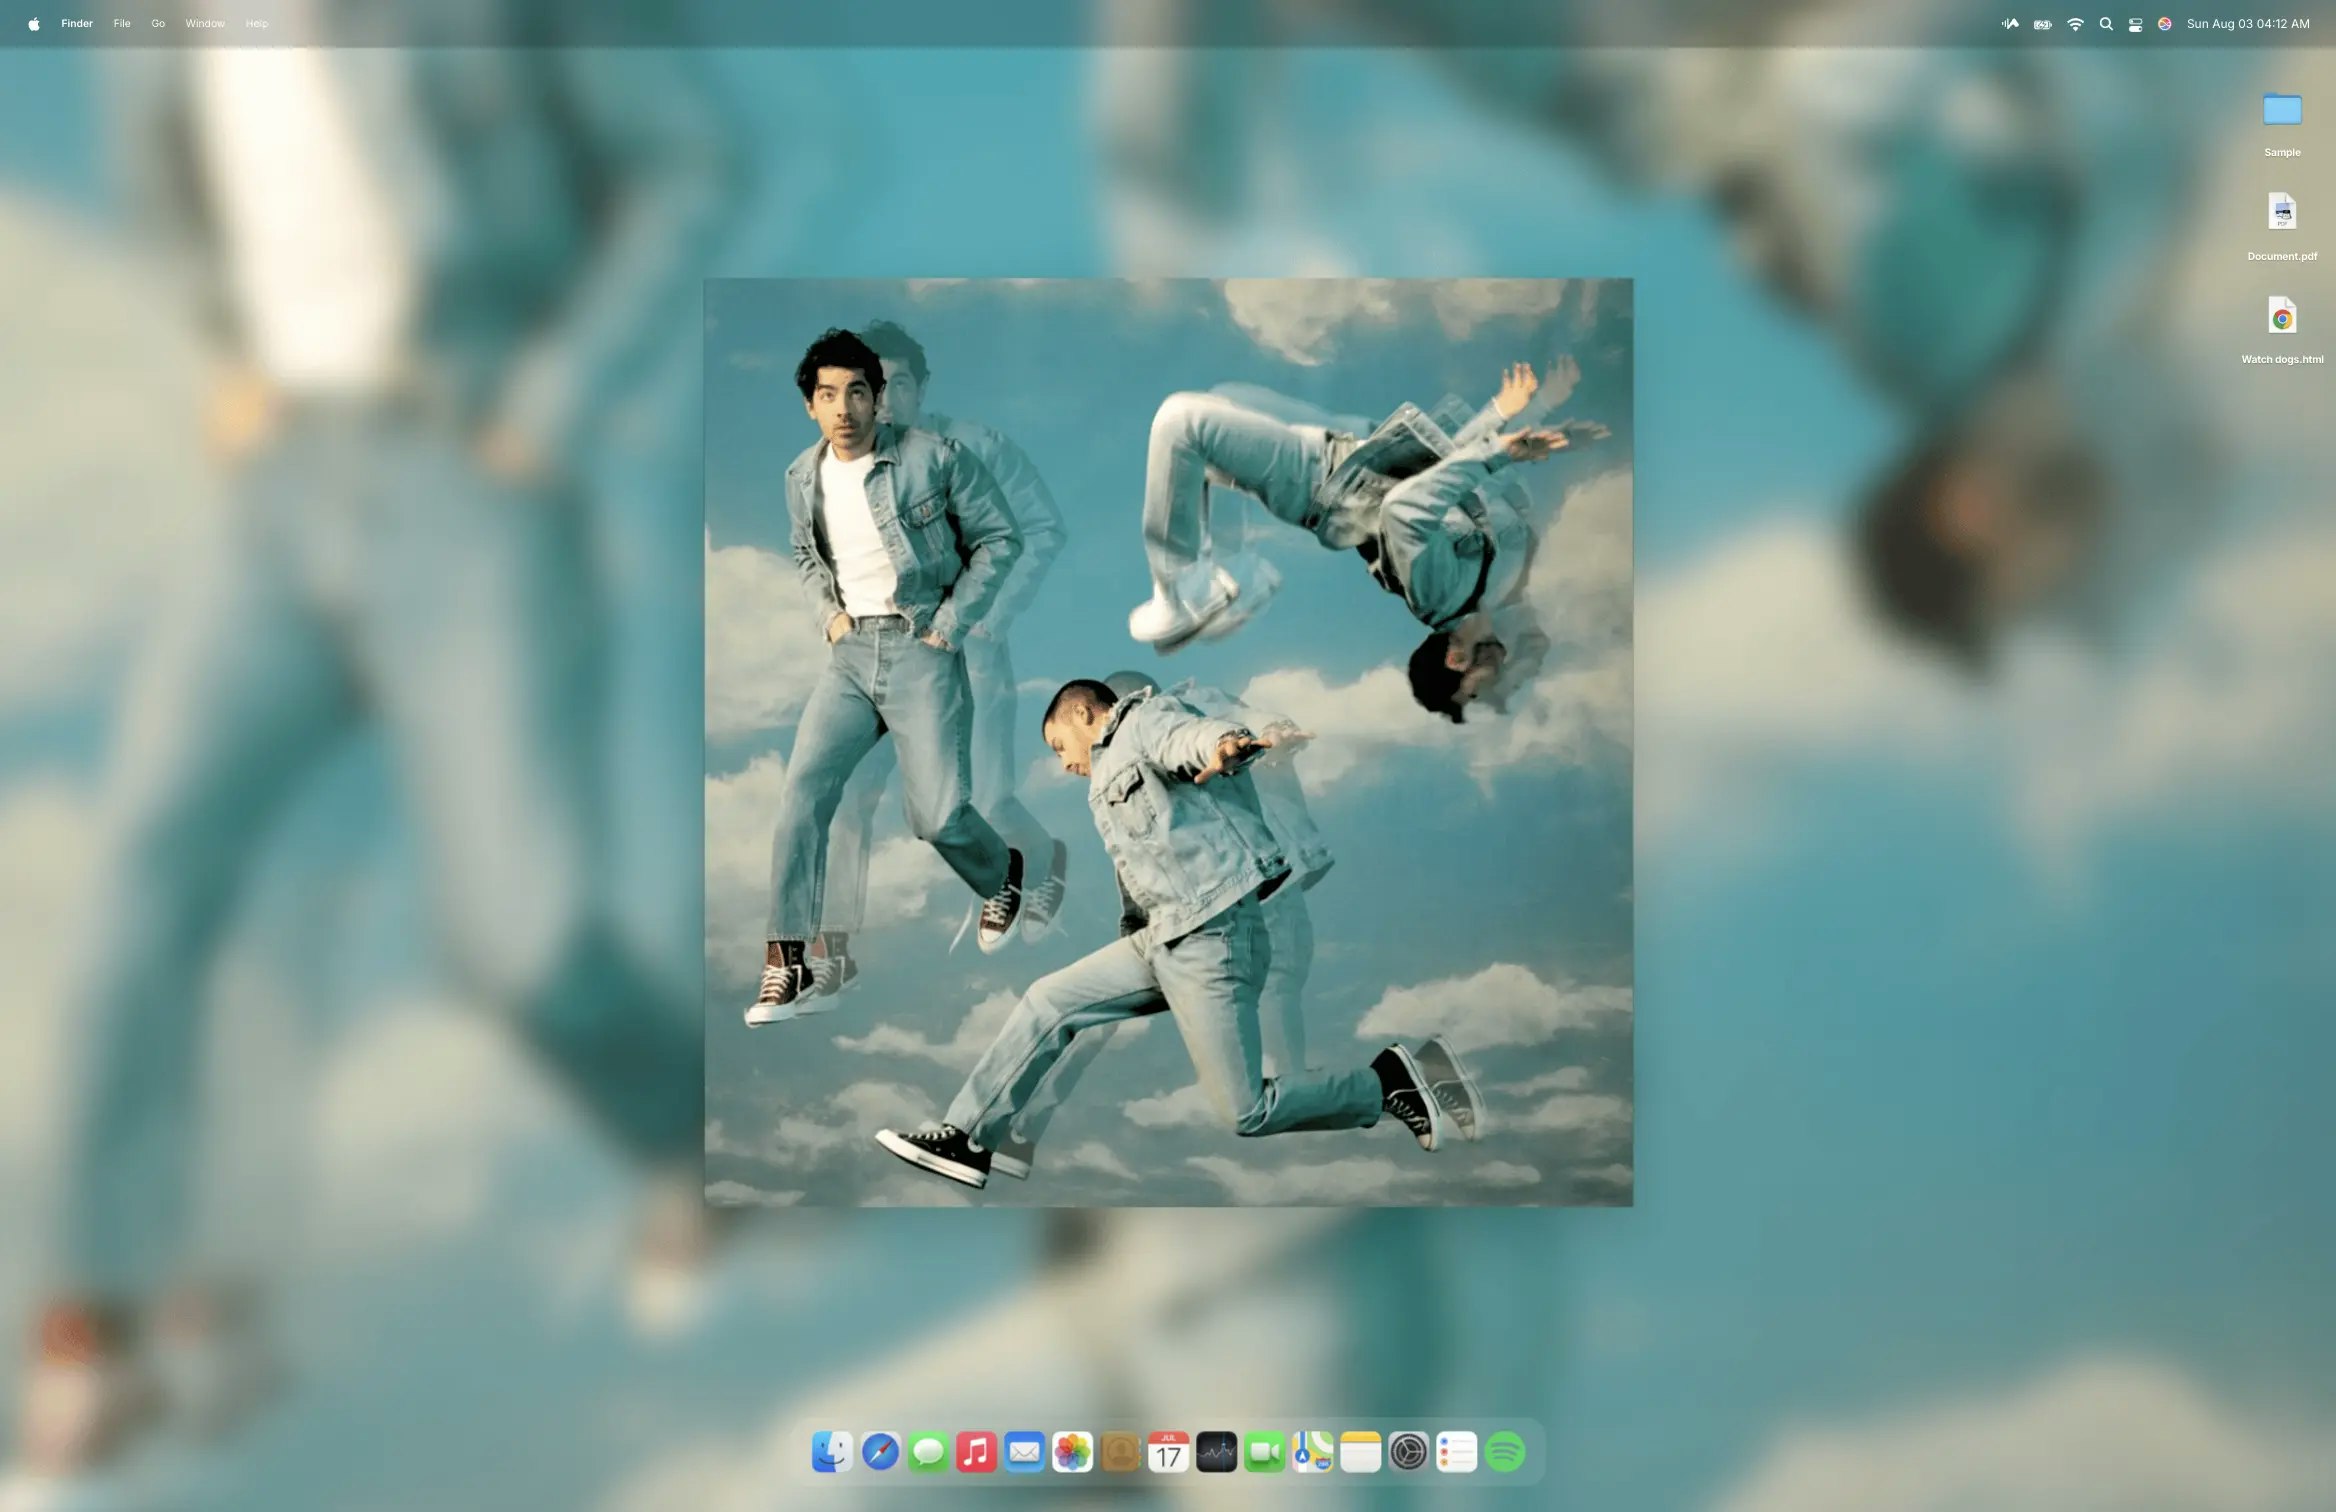
Task: Open Spotlight search in menu bar
Action: coord(2106,24)
